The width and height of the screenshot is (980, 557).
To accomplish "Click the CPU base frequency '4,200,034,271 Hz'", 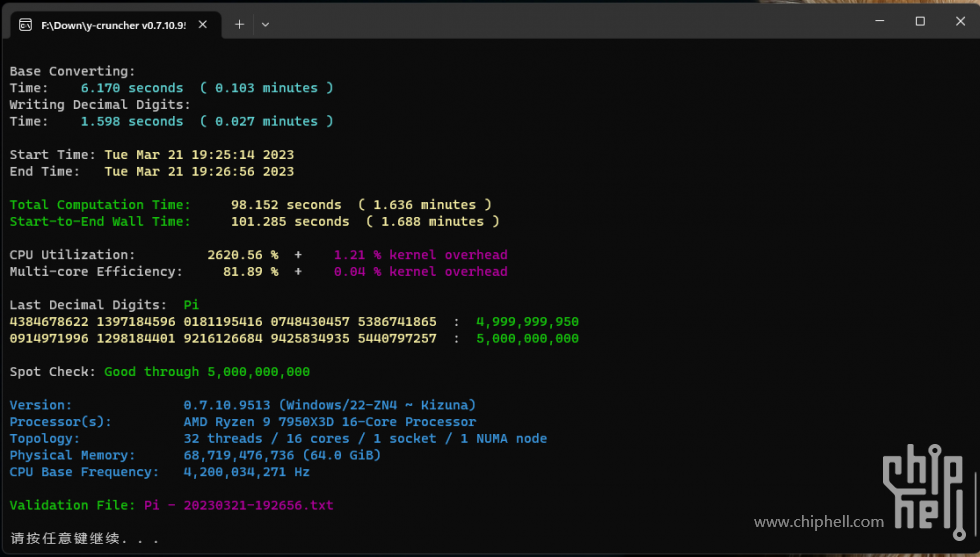I will (246, 472).
